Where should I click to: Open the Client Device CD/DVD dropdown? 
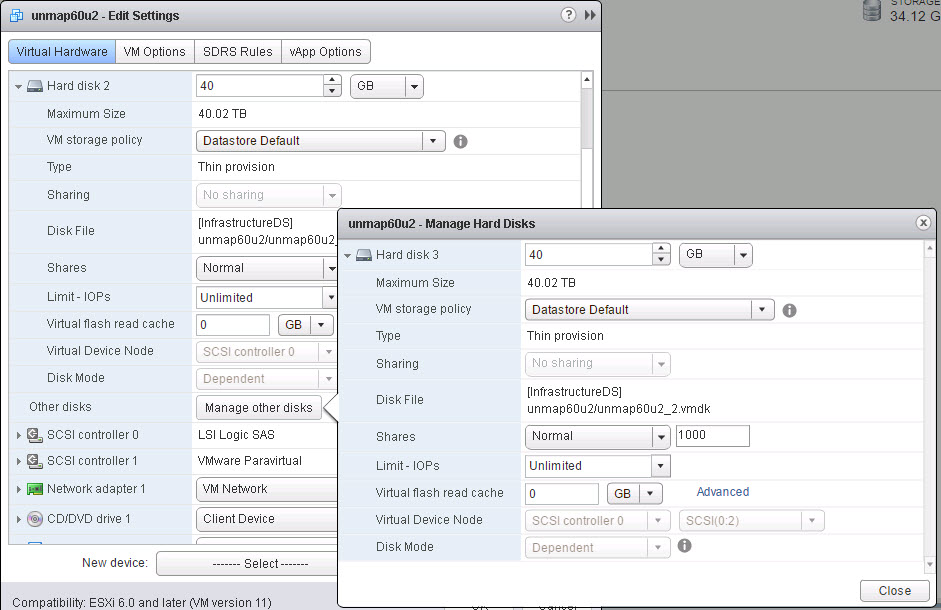tap(266, 519)
